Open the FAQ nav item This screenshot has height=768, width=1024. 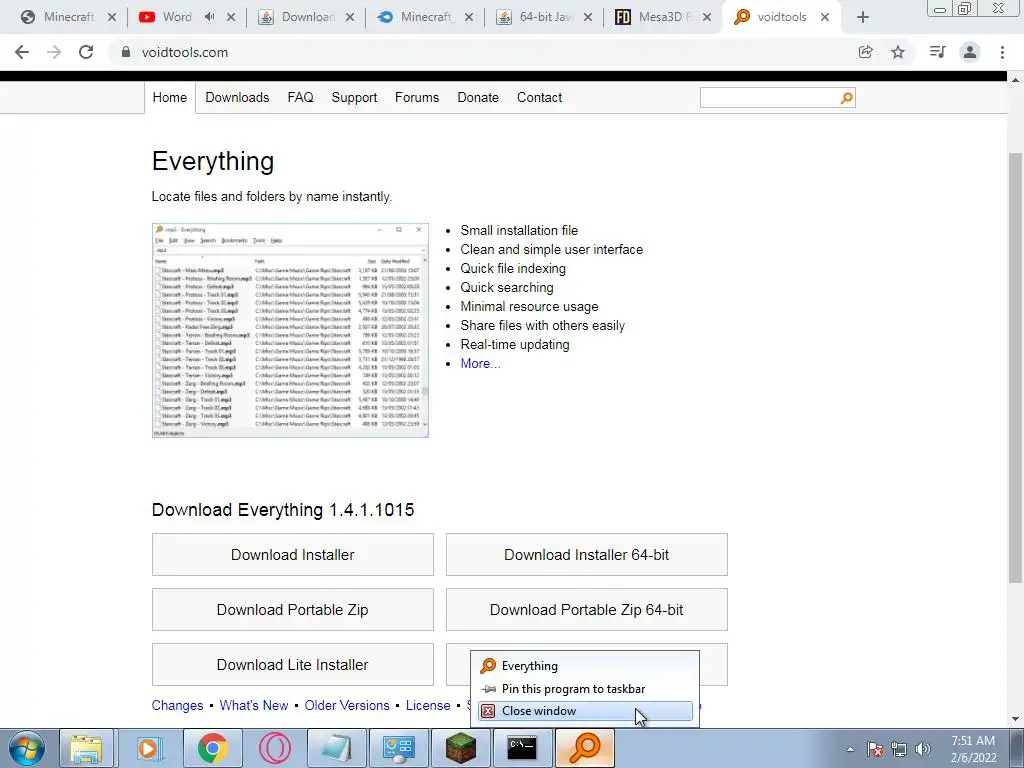(300, 97)
